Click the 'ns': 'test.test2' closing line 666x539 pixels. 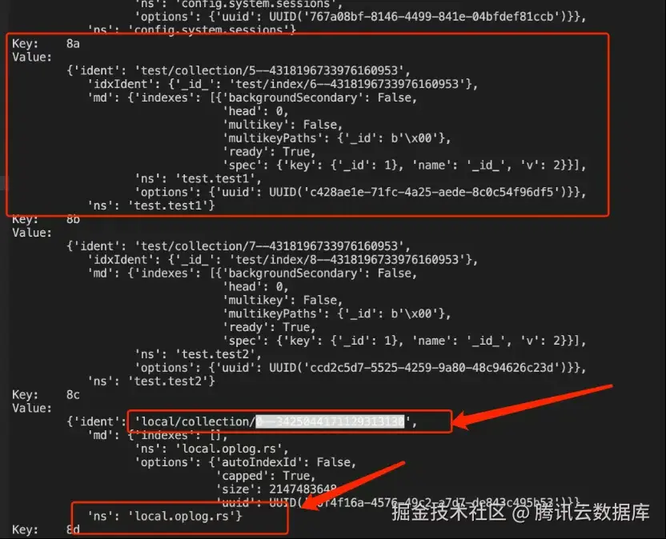coord(151,381)
